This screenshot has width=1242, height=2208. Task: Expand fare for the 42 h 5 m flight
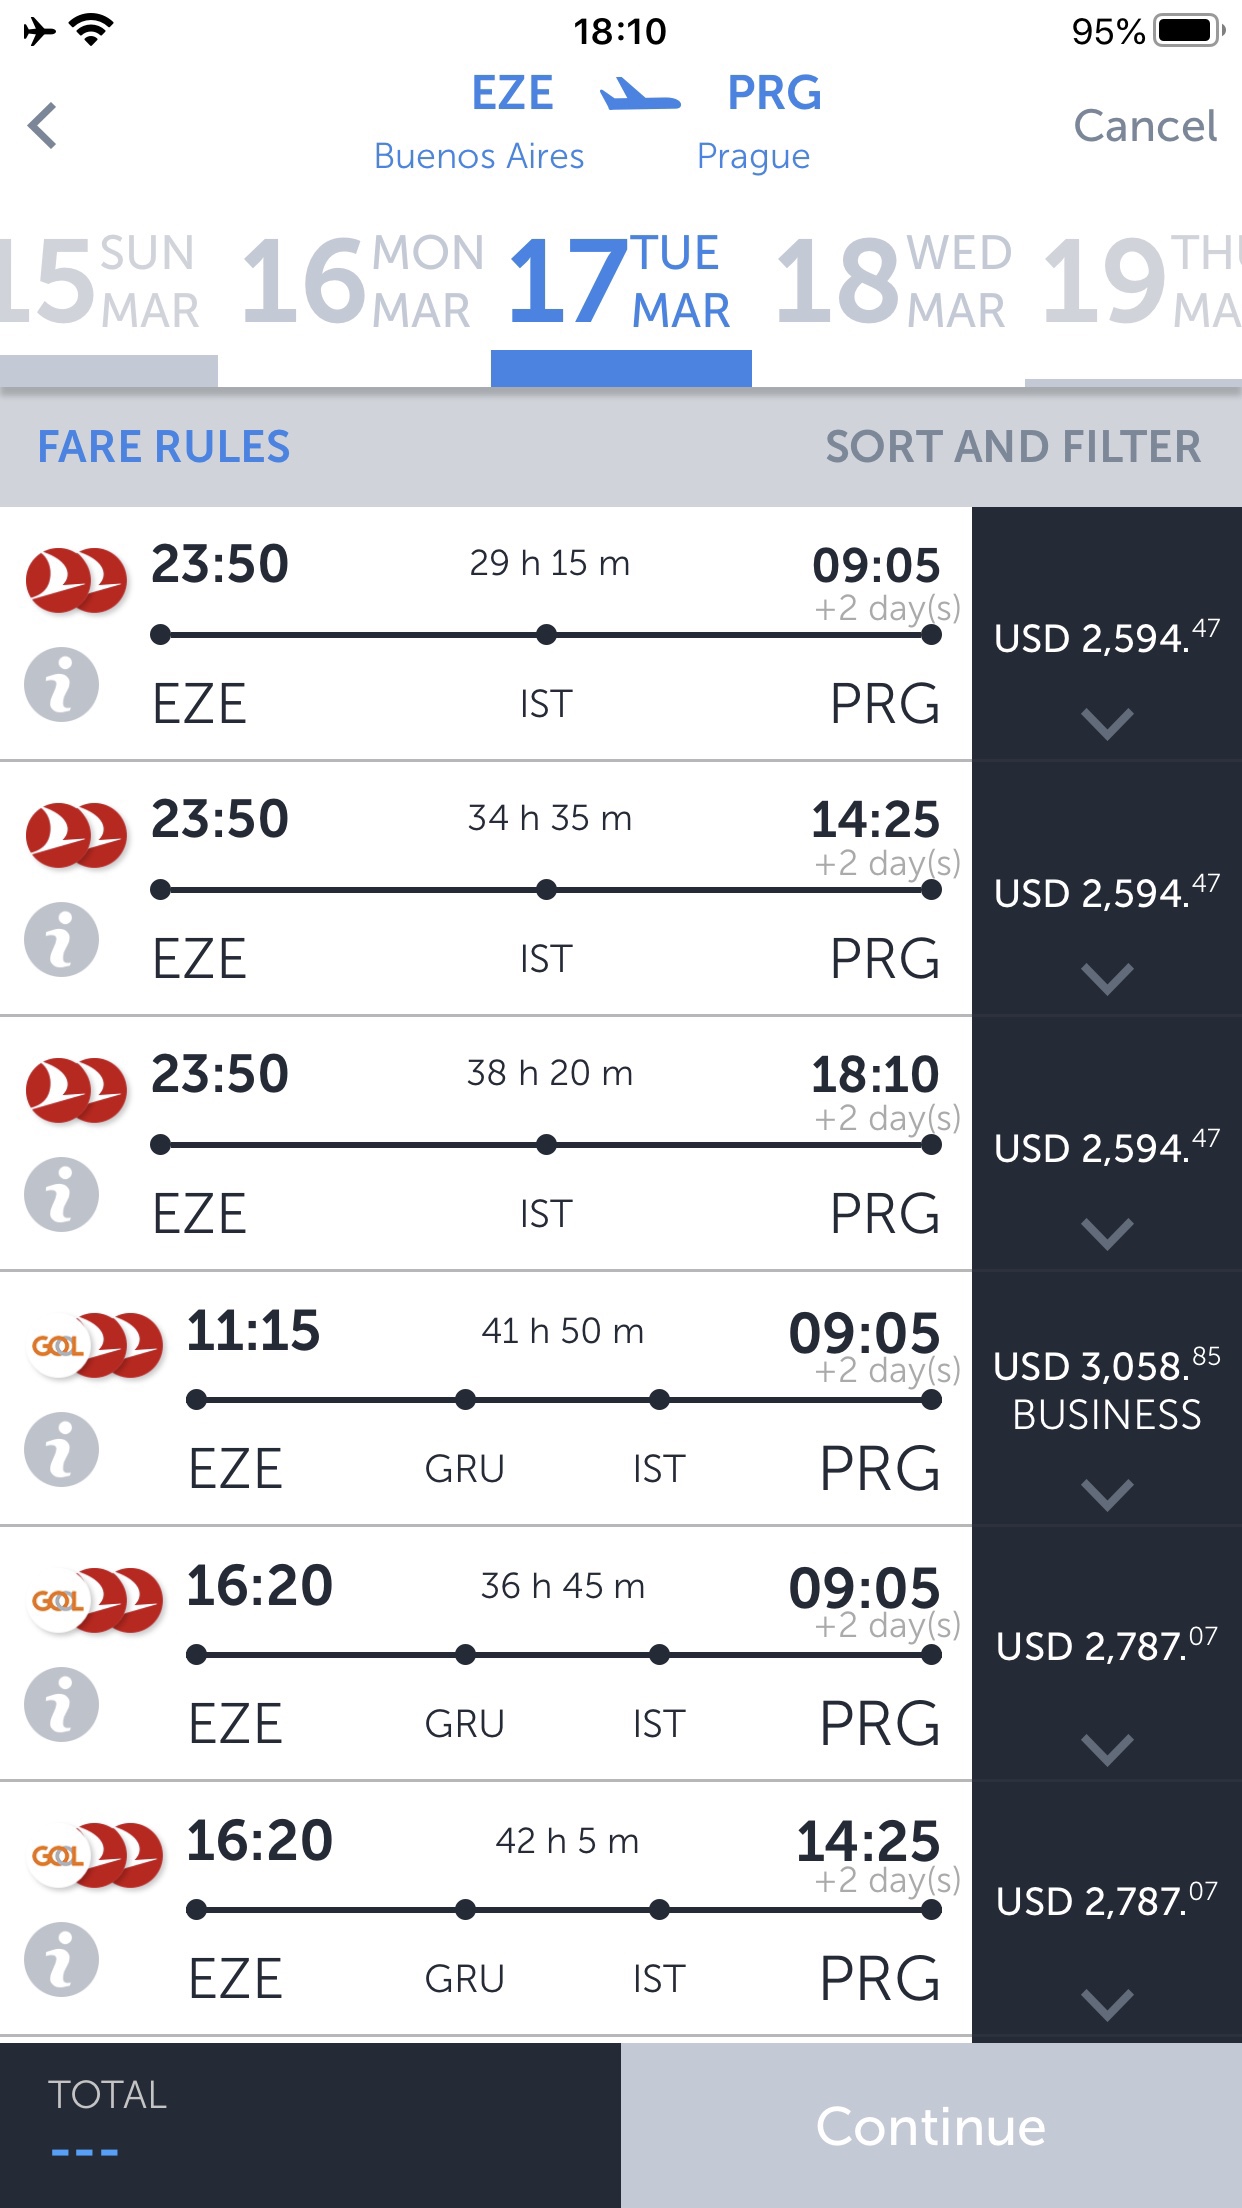tap(1107, 2004)
